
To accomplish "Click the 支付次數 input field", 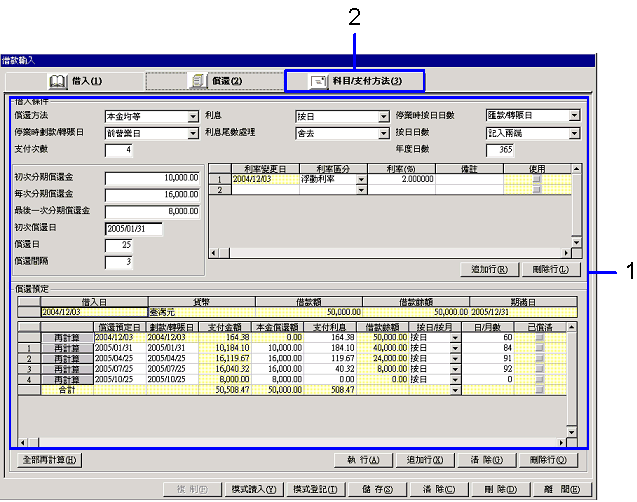I will point(118,150).
